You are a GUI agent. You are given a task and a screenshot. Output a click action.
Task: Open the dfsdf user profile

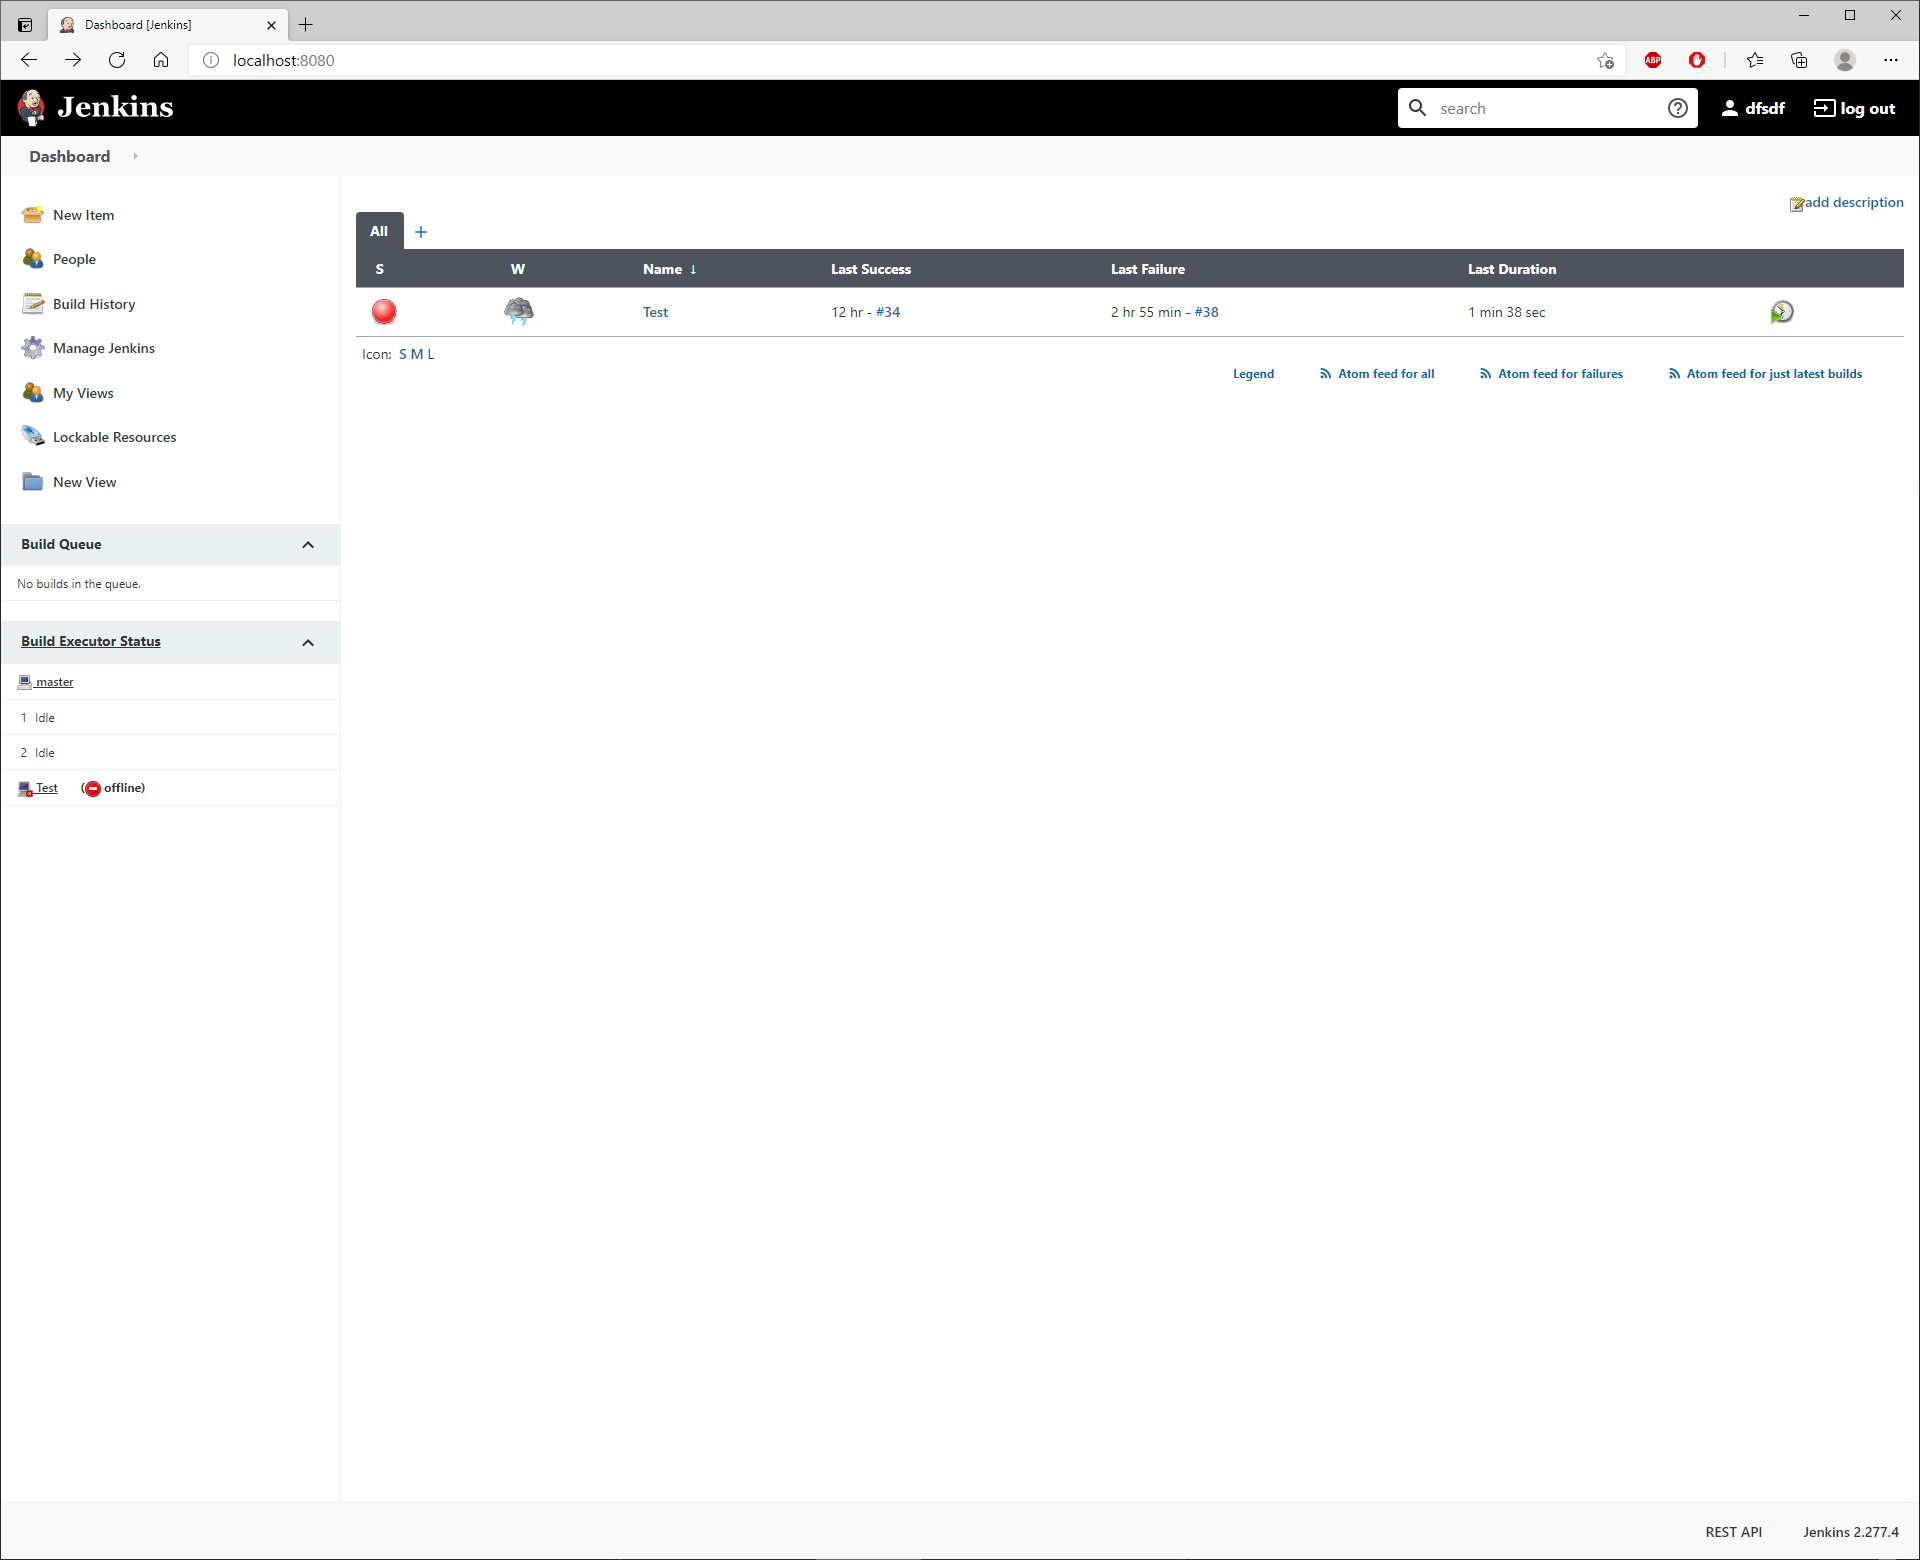[1752, 108]
